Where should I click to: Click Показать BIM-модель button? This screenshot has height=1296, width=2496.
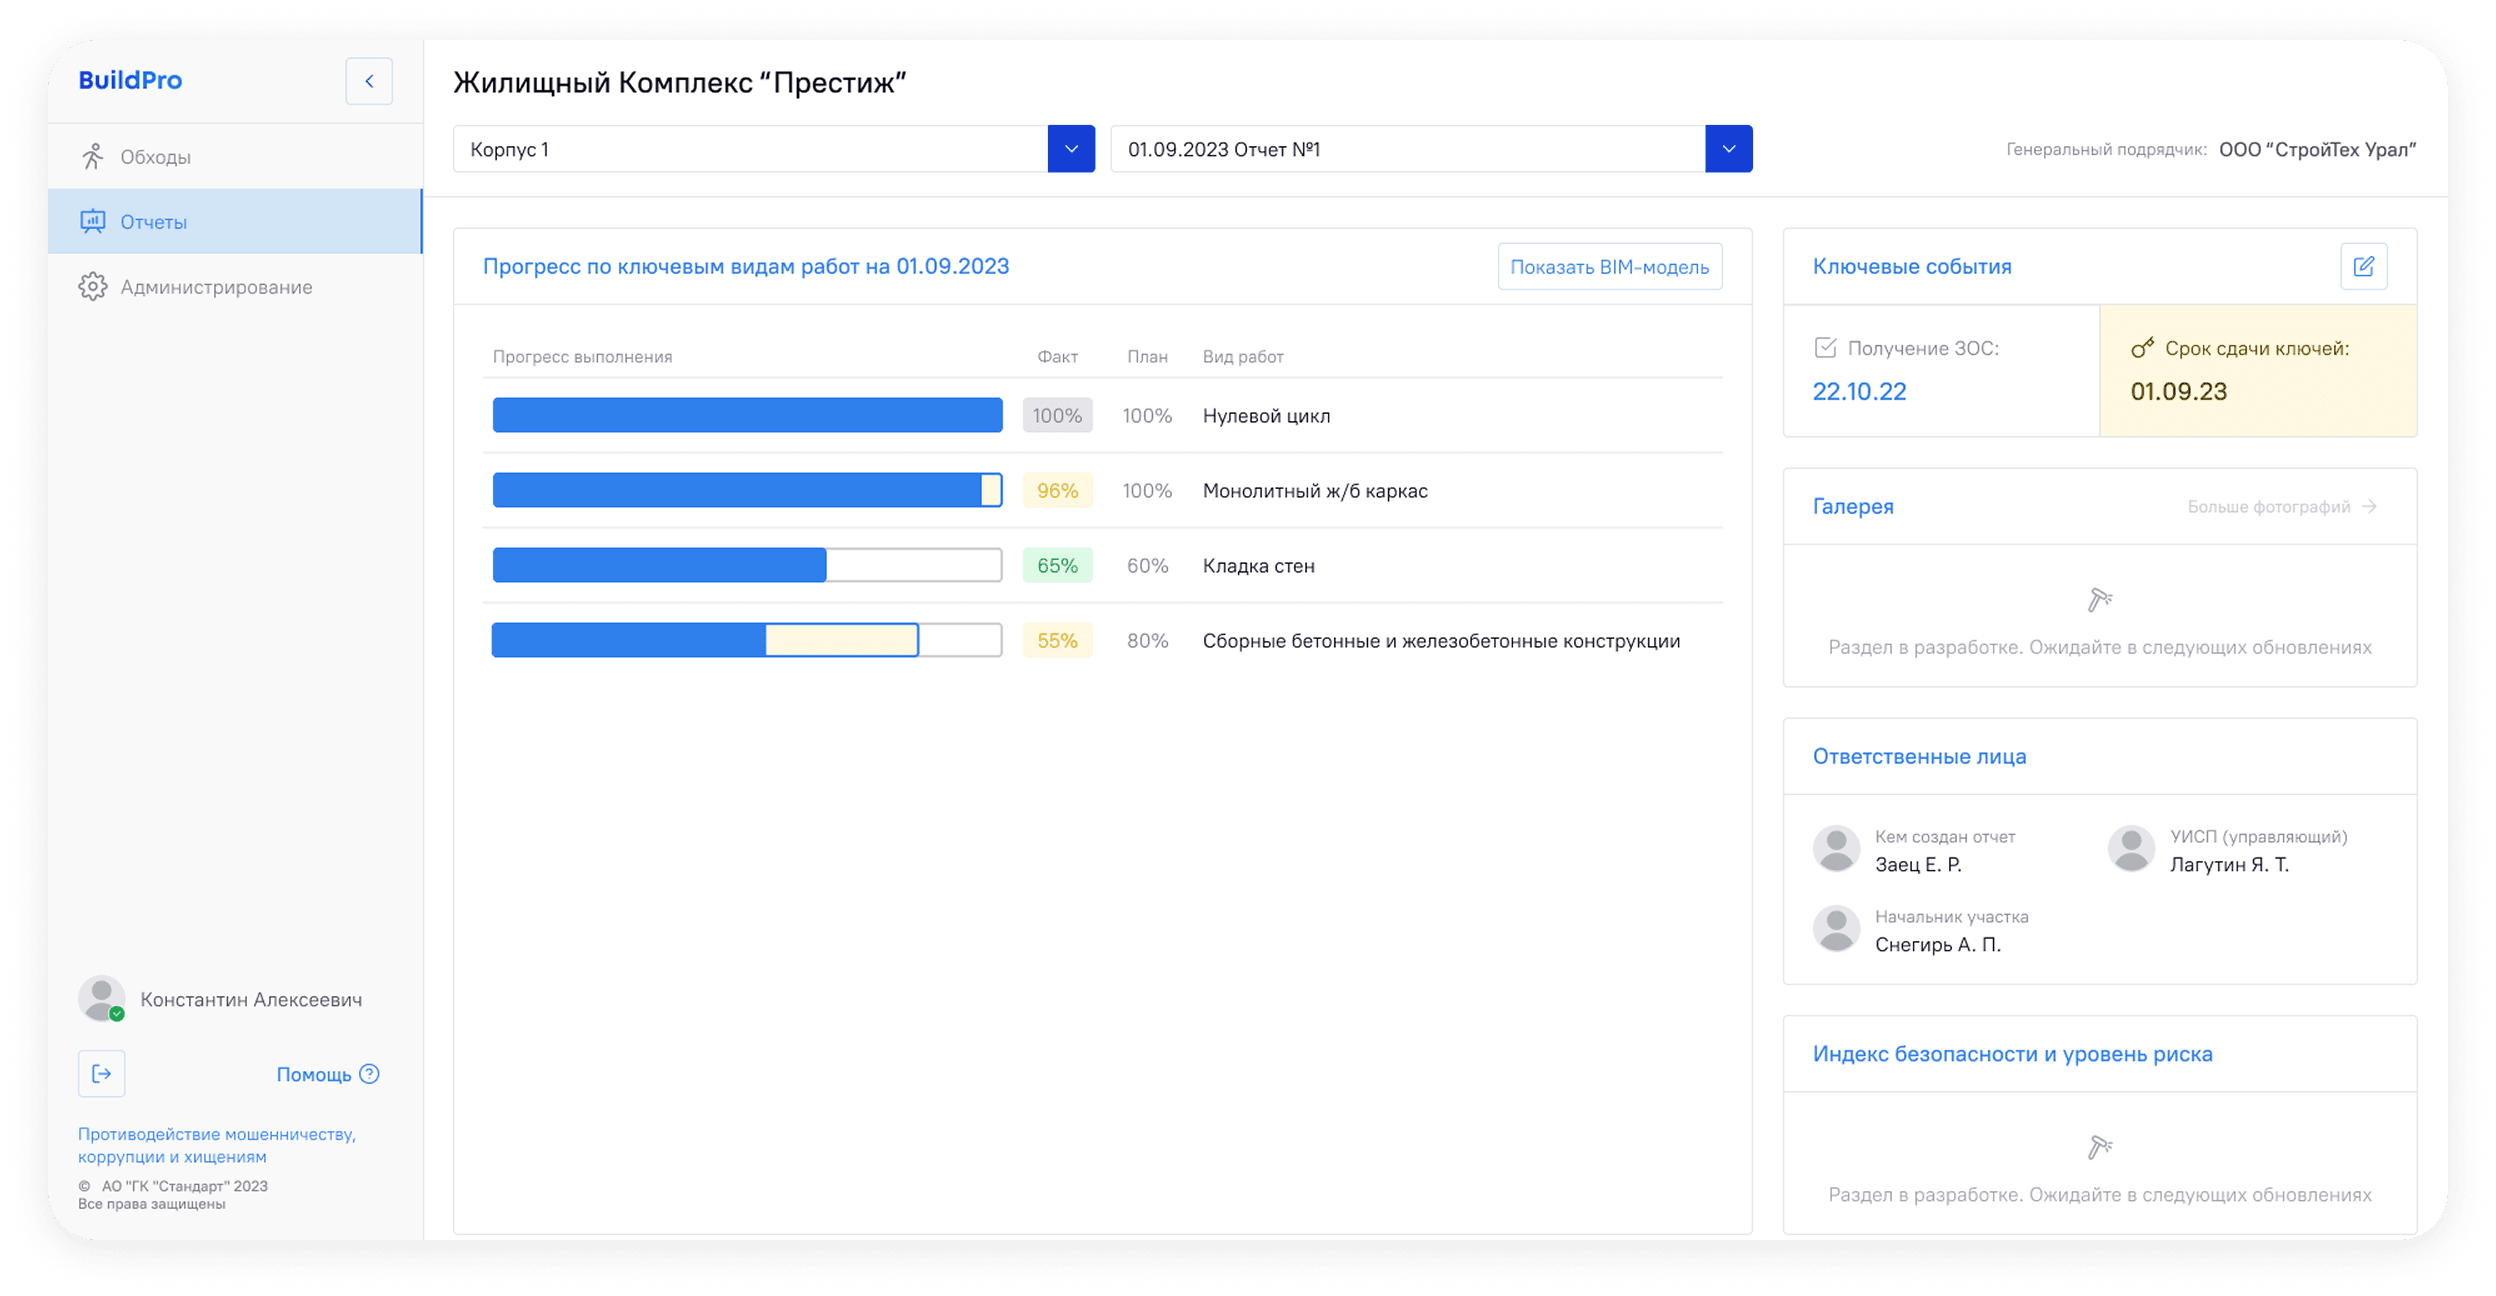pyautogui.click(x=1609, y=267)
